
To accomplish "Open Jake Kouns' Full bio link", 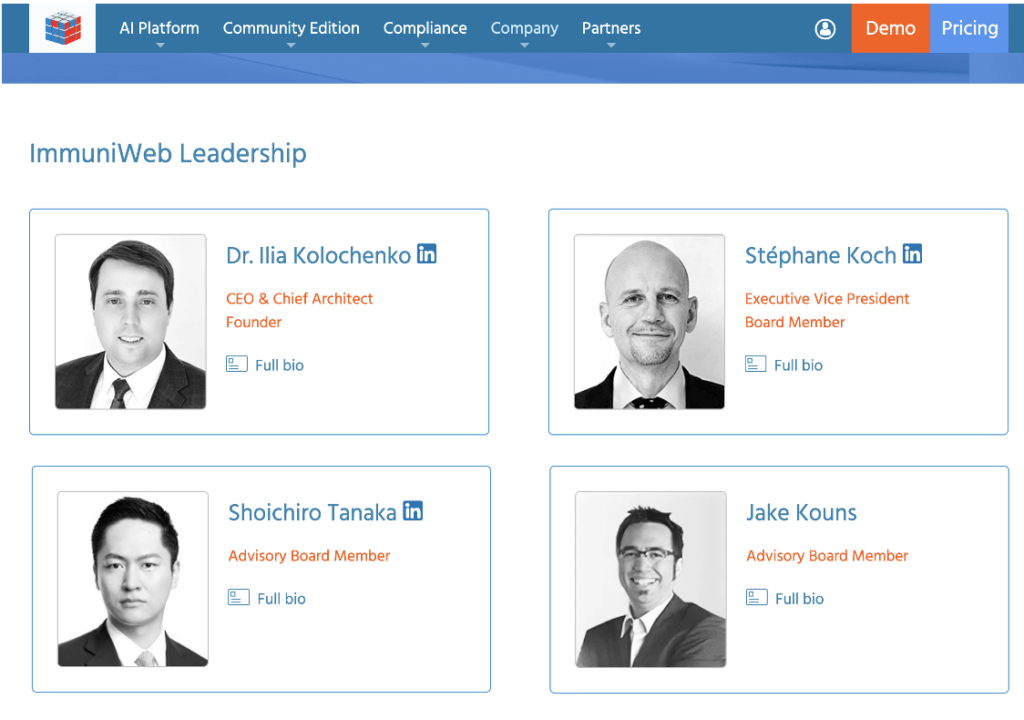I will point(799,598).
